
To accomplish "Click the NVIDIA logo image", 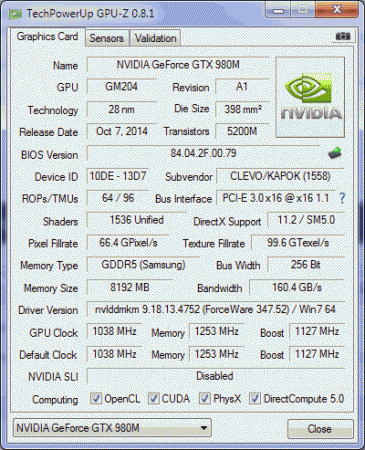I will tap(310, 97).
